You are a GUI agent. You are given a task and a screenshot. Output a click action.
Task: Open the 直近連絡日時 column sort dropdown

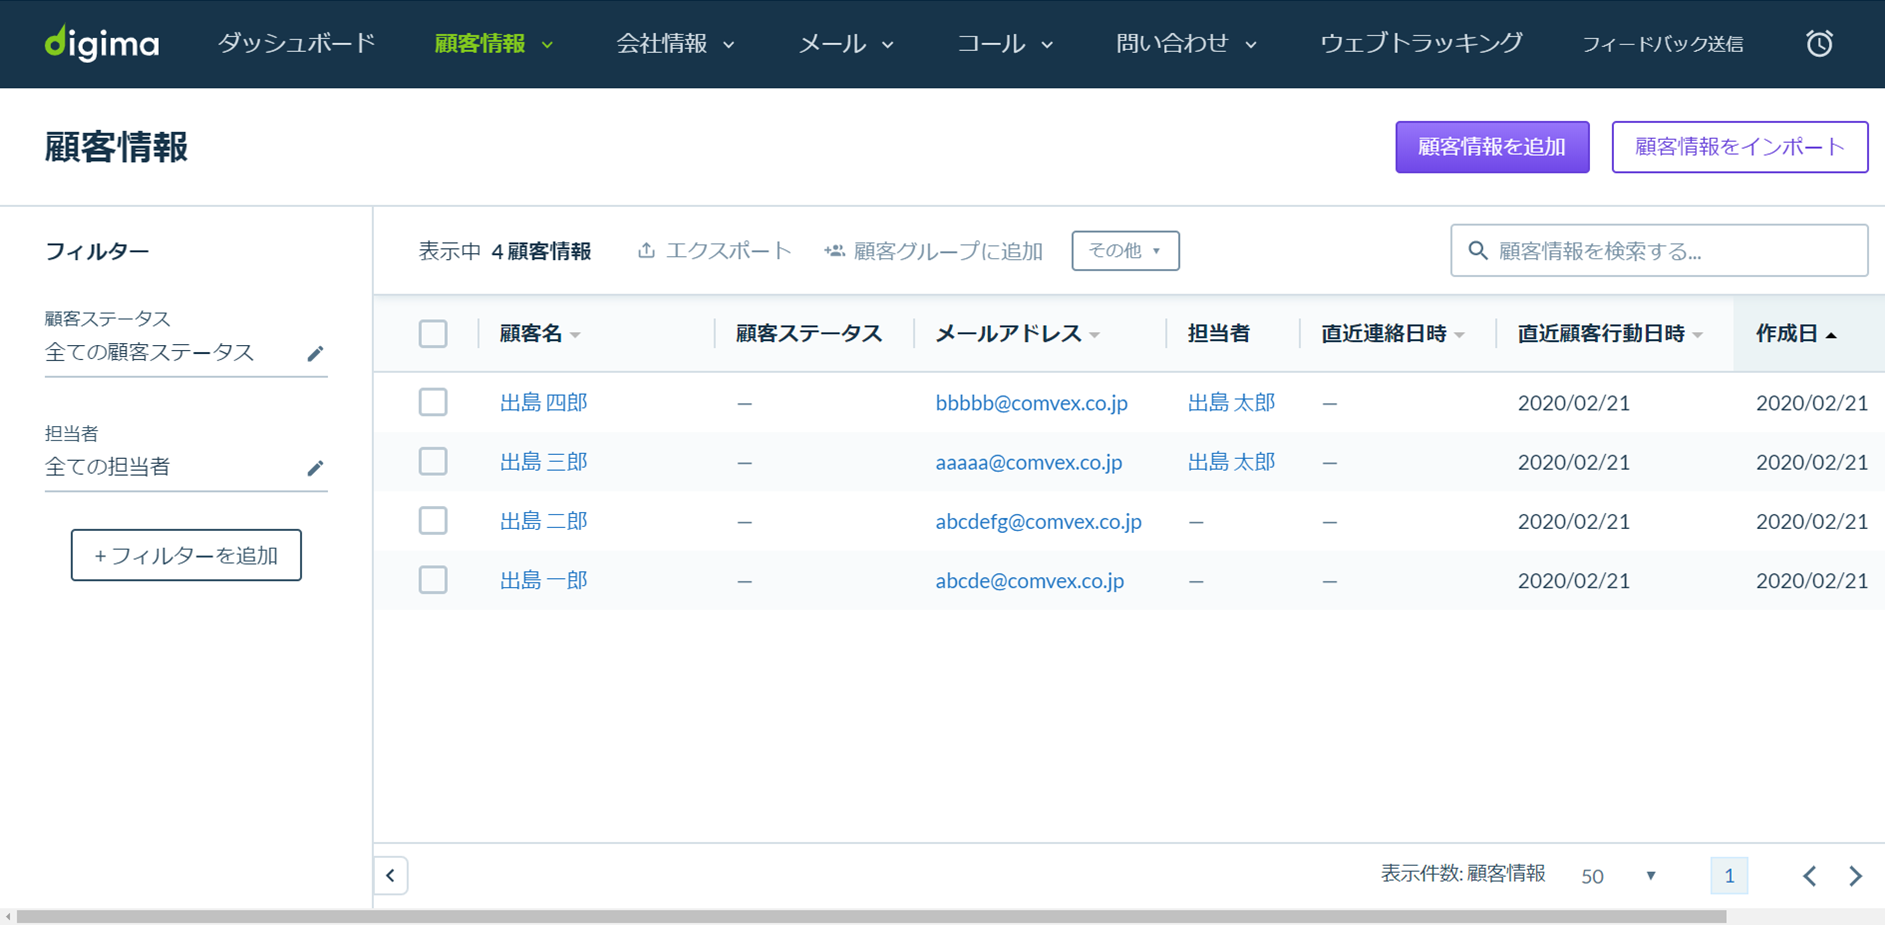click(x=1460, y=335)
